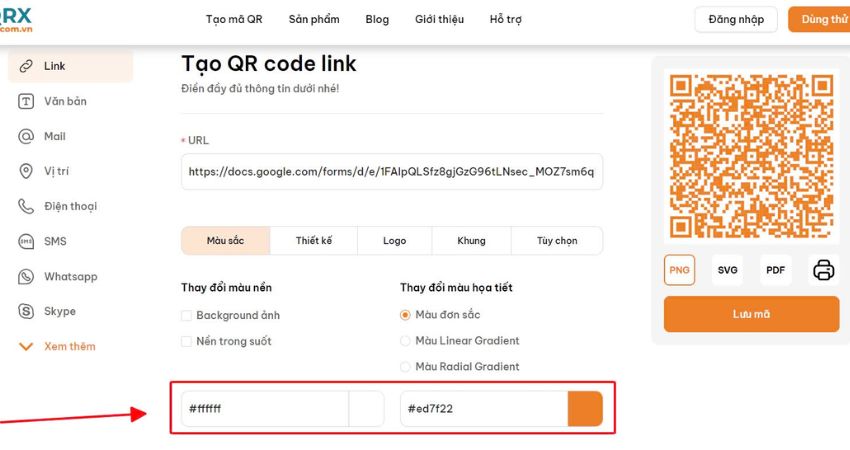Click the #ffffff background hex field
The width and height of the screenshot is (850, 450).
click(x=265, y=409)
